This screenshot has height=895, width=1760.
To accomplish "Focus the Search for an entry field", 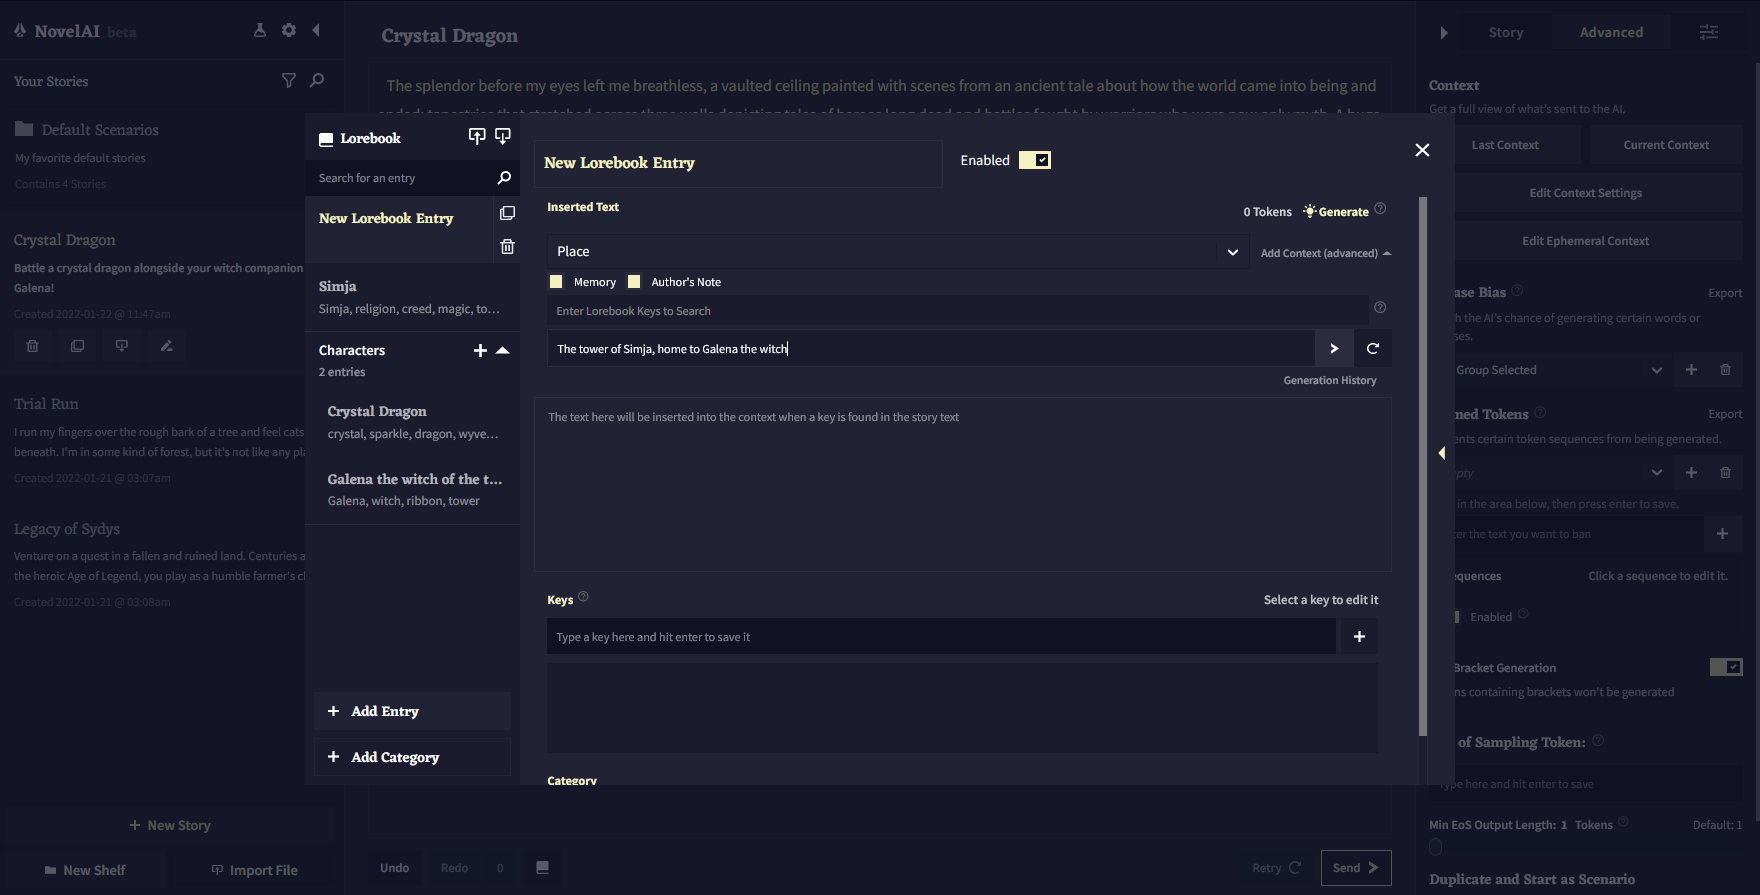I will [400, 178].
